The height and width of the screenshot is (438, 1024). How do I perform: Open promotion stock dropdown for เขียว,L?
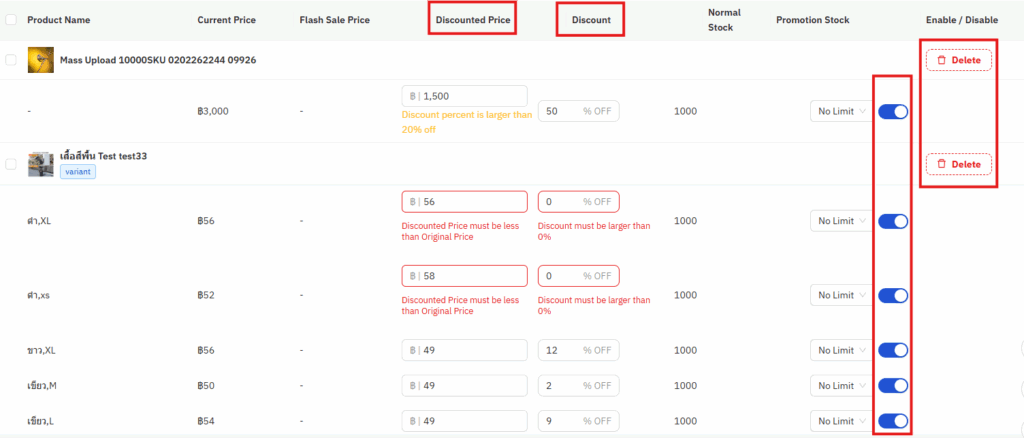click(840, 421)
